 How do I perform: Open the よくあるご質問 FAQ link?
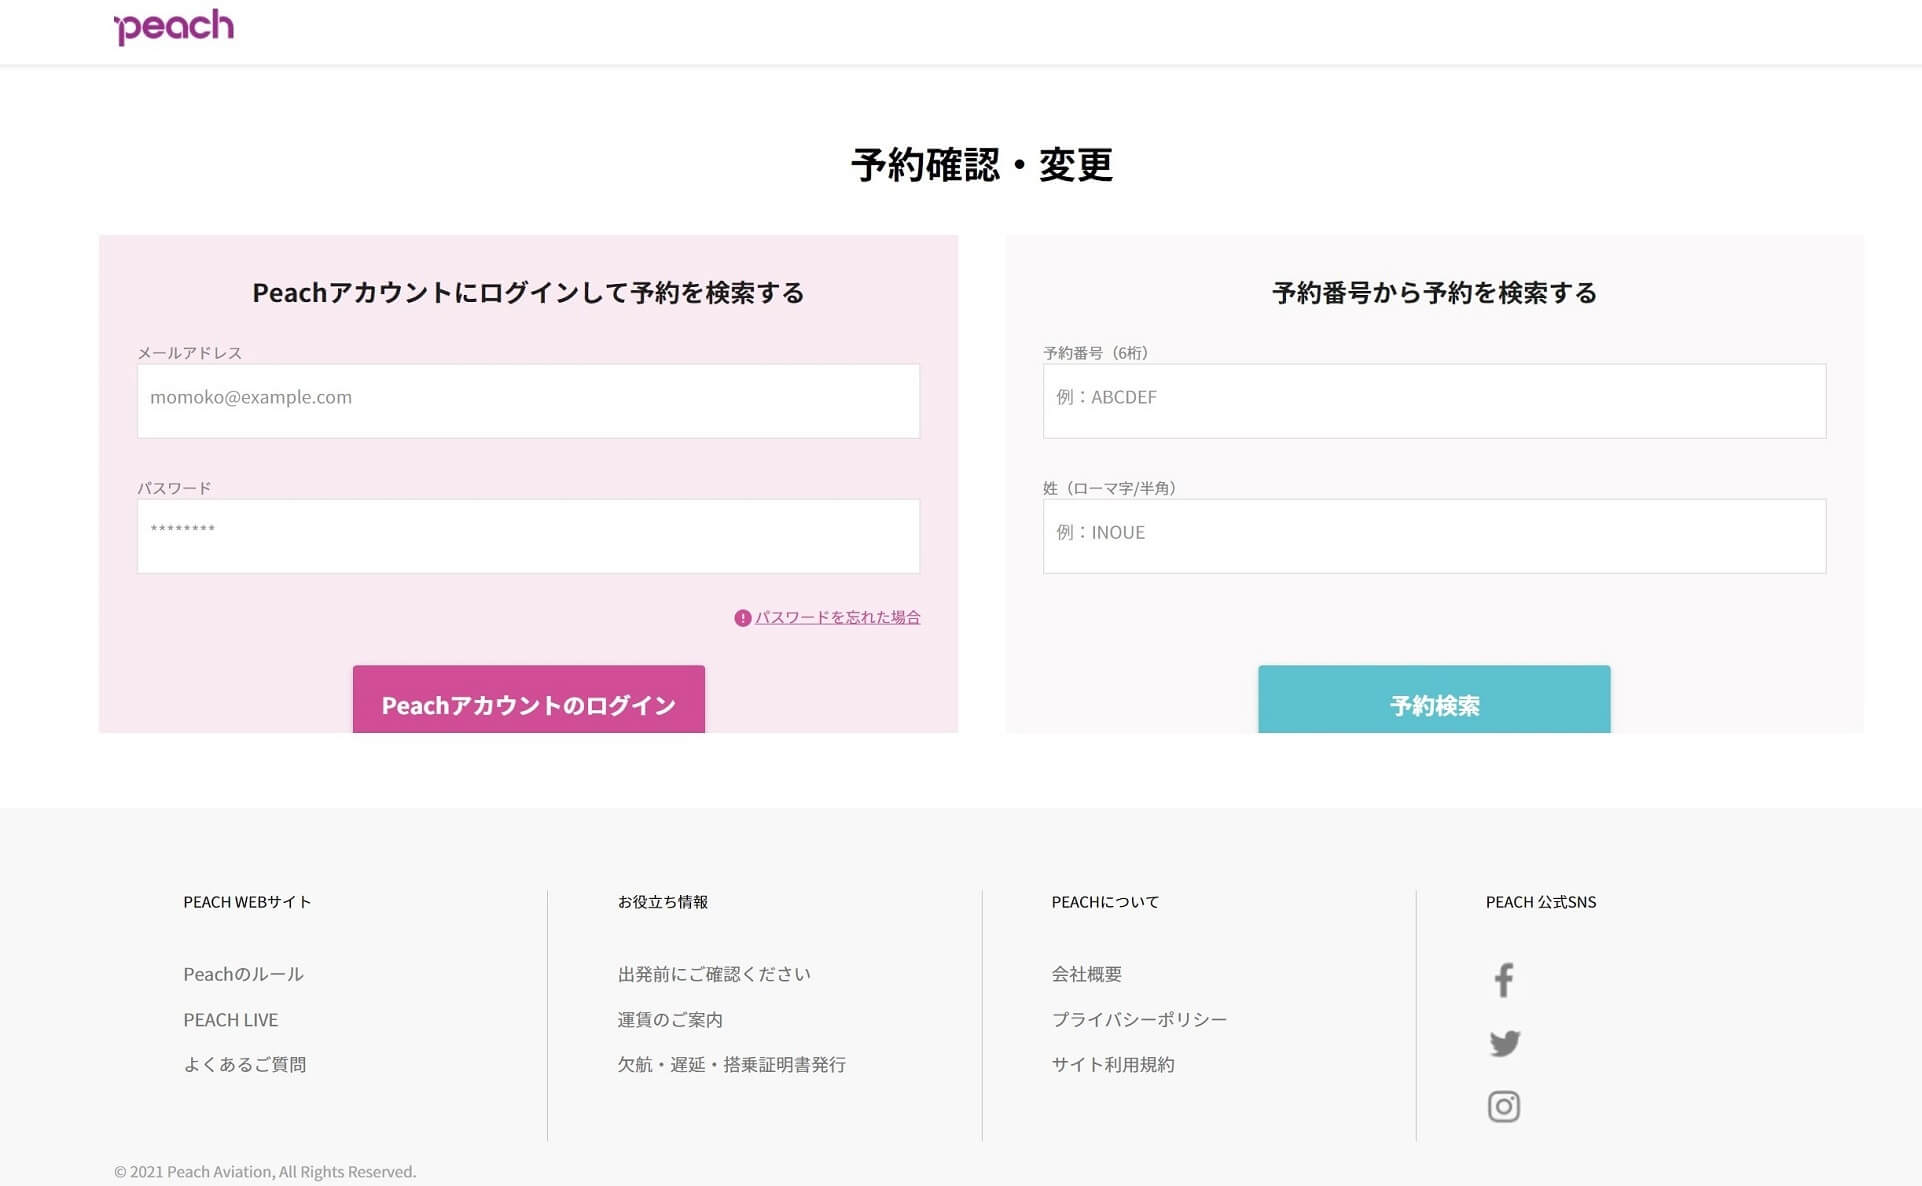coord(245,1065)
